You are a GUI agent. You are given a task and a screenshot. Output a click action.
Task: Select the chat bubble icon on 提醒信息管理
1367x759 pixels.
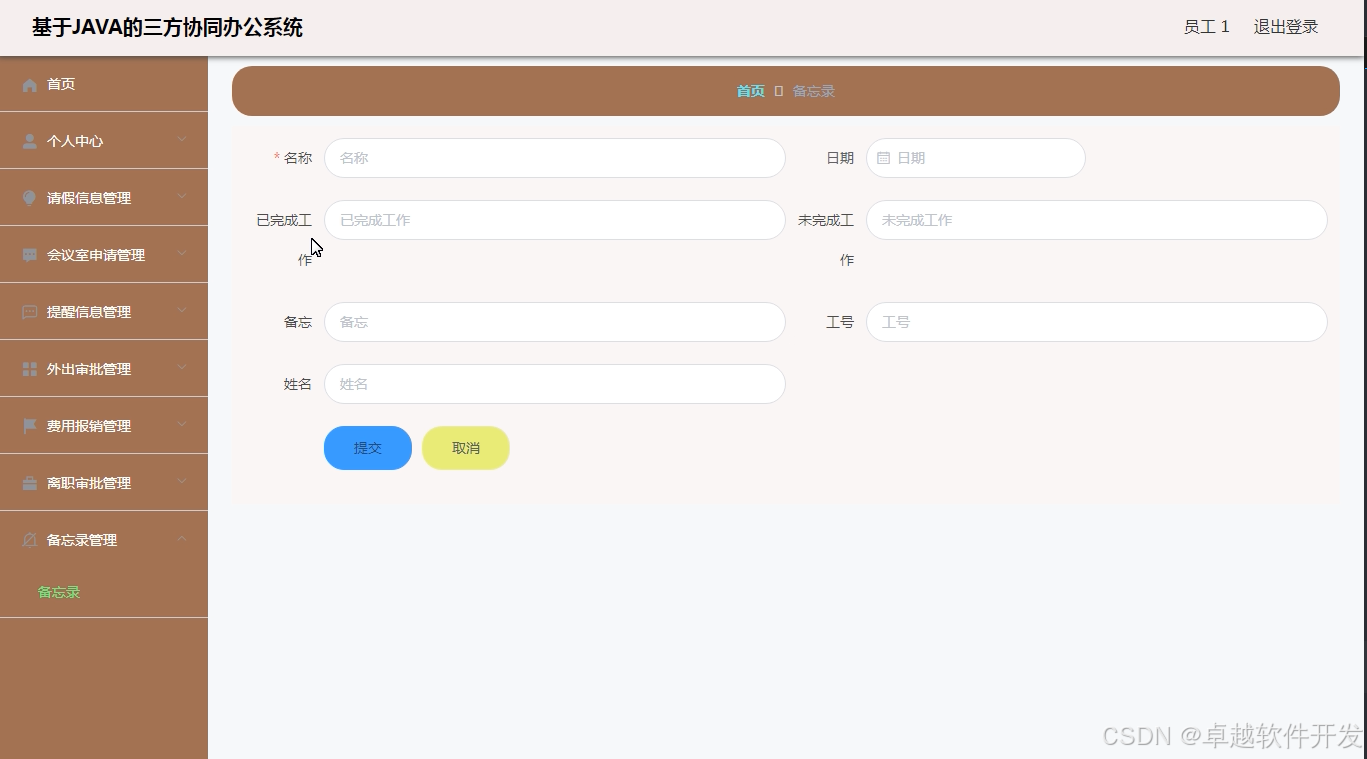[x=29, y=311]
